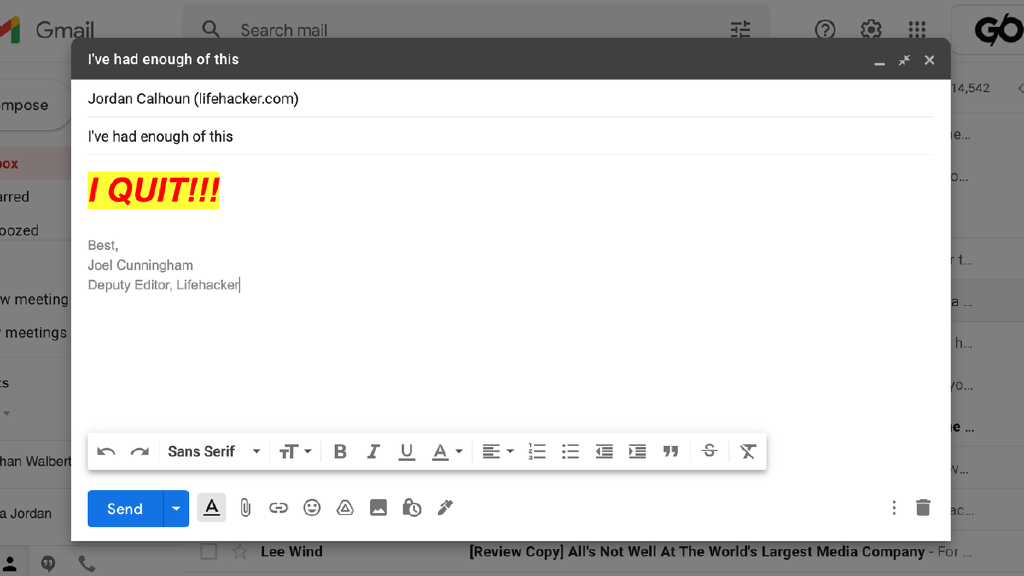Screen dimensions: 1024x576
Task: Toggle strikethrough formatting
Action: click(x=709, y=451)
